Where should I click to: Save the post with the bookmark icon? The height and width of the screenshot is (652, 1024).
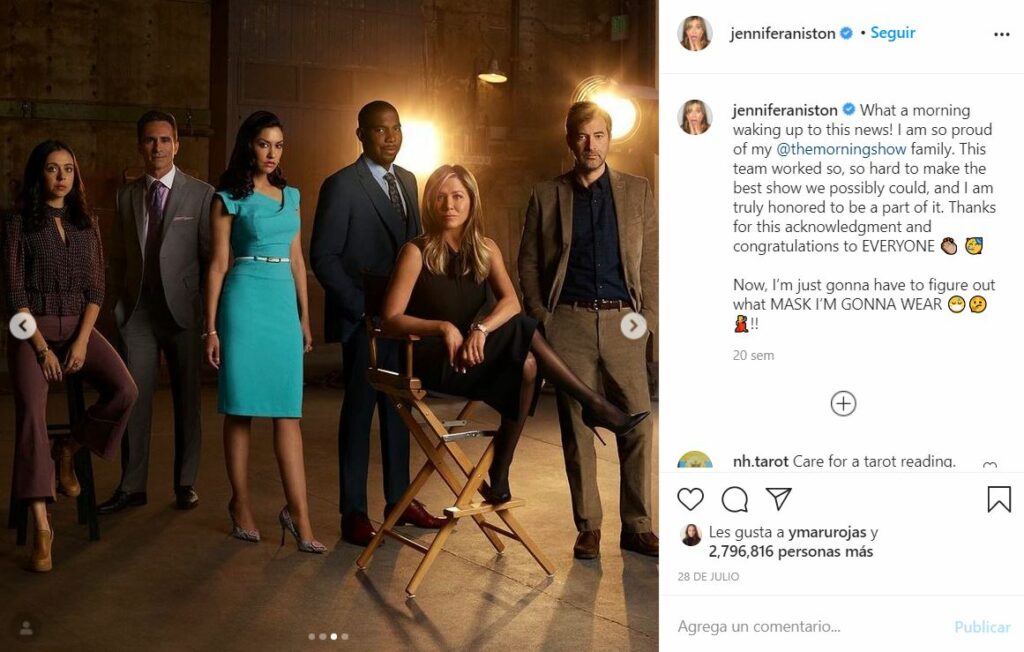(999, 499)
